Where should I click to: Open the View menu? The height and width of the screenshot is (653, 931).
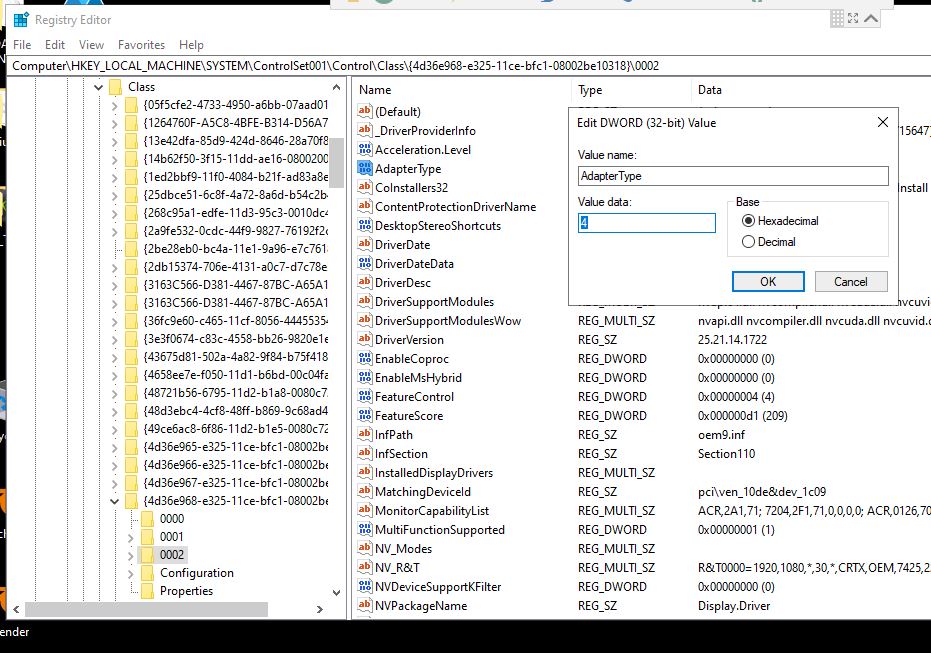91,45
